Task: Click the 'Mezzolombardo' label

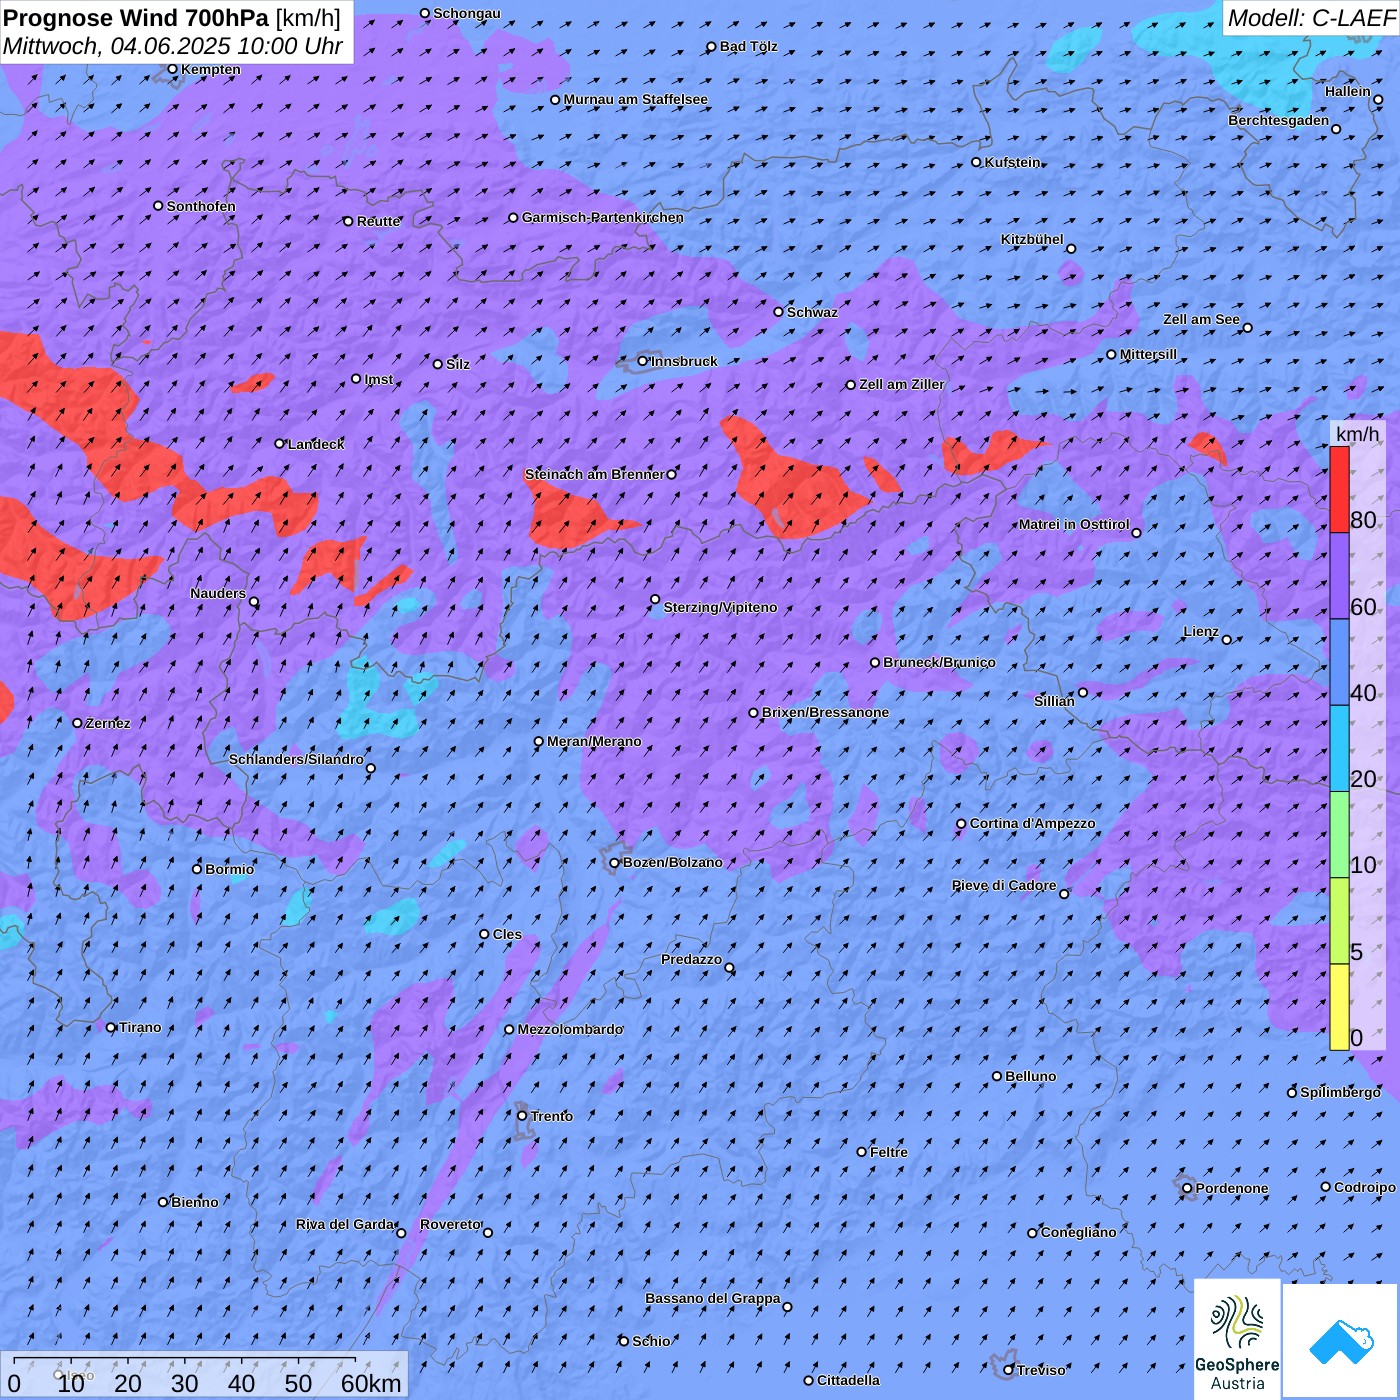Action: (571, 1029)
